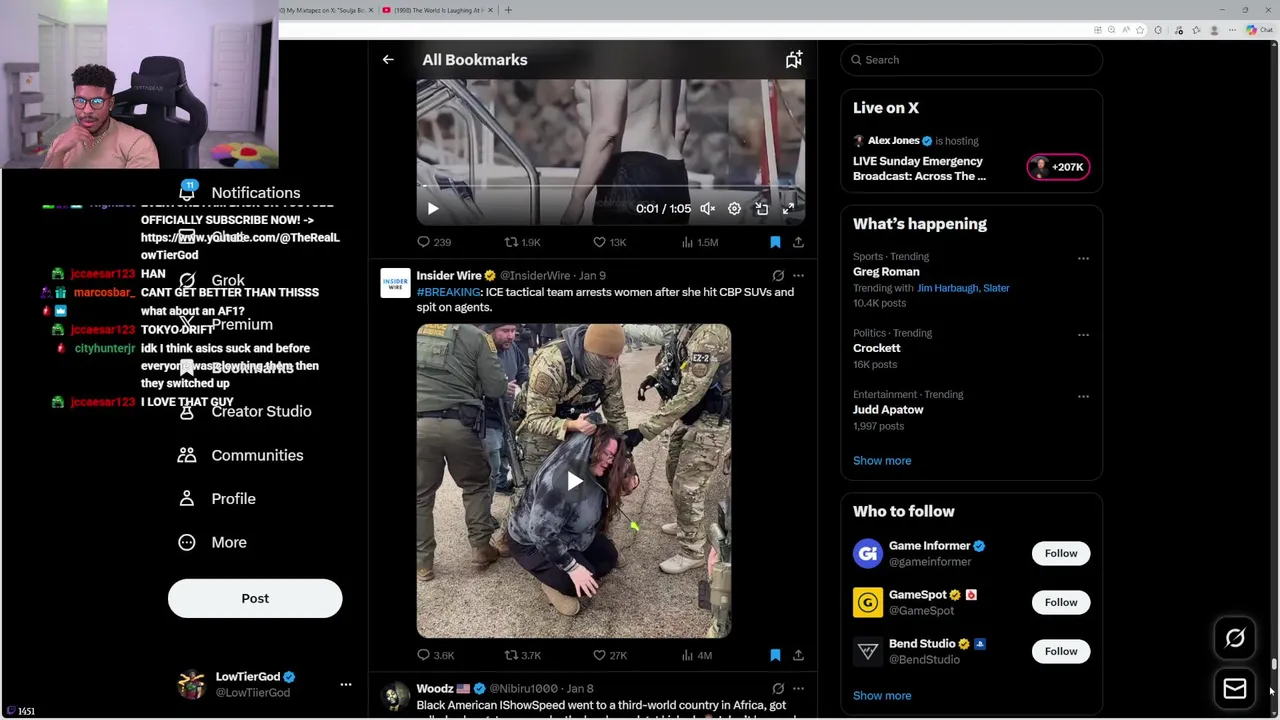Seek on the top video progress bar
Image resolution: width=1280 pixels, height=720 pixels.
610,186
